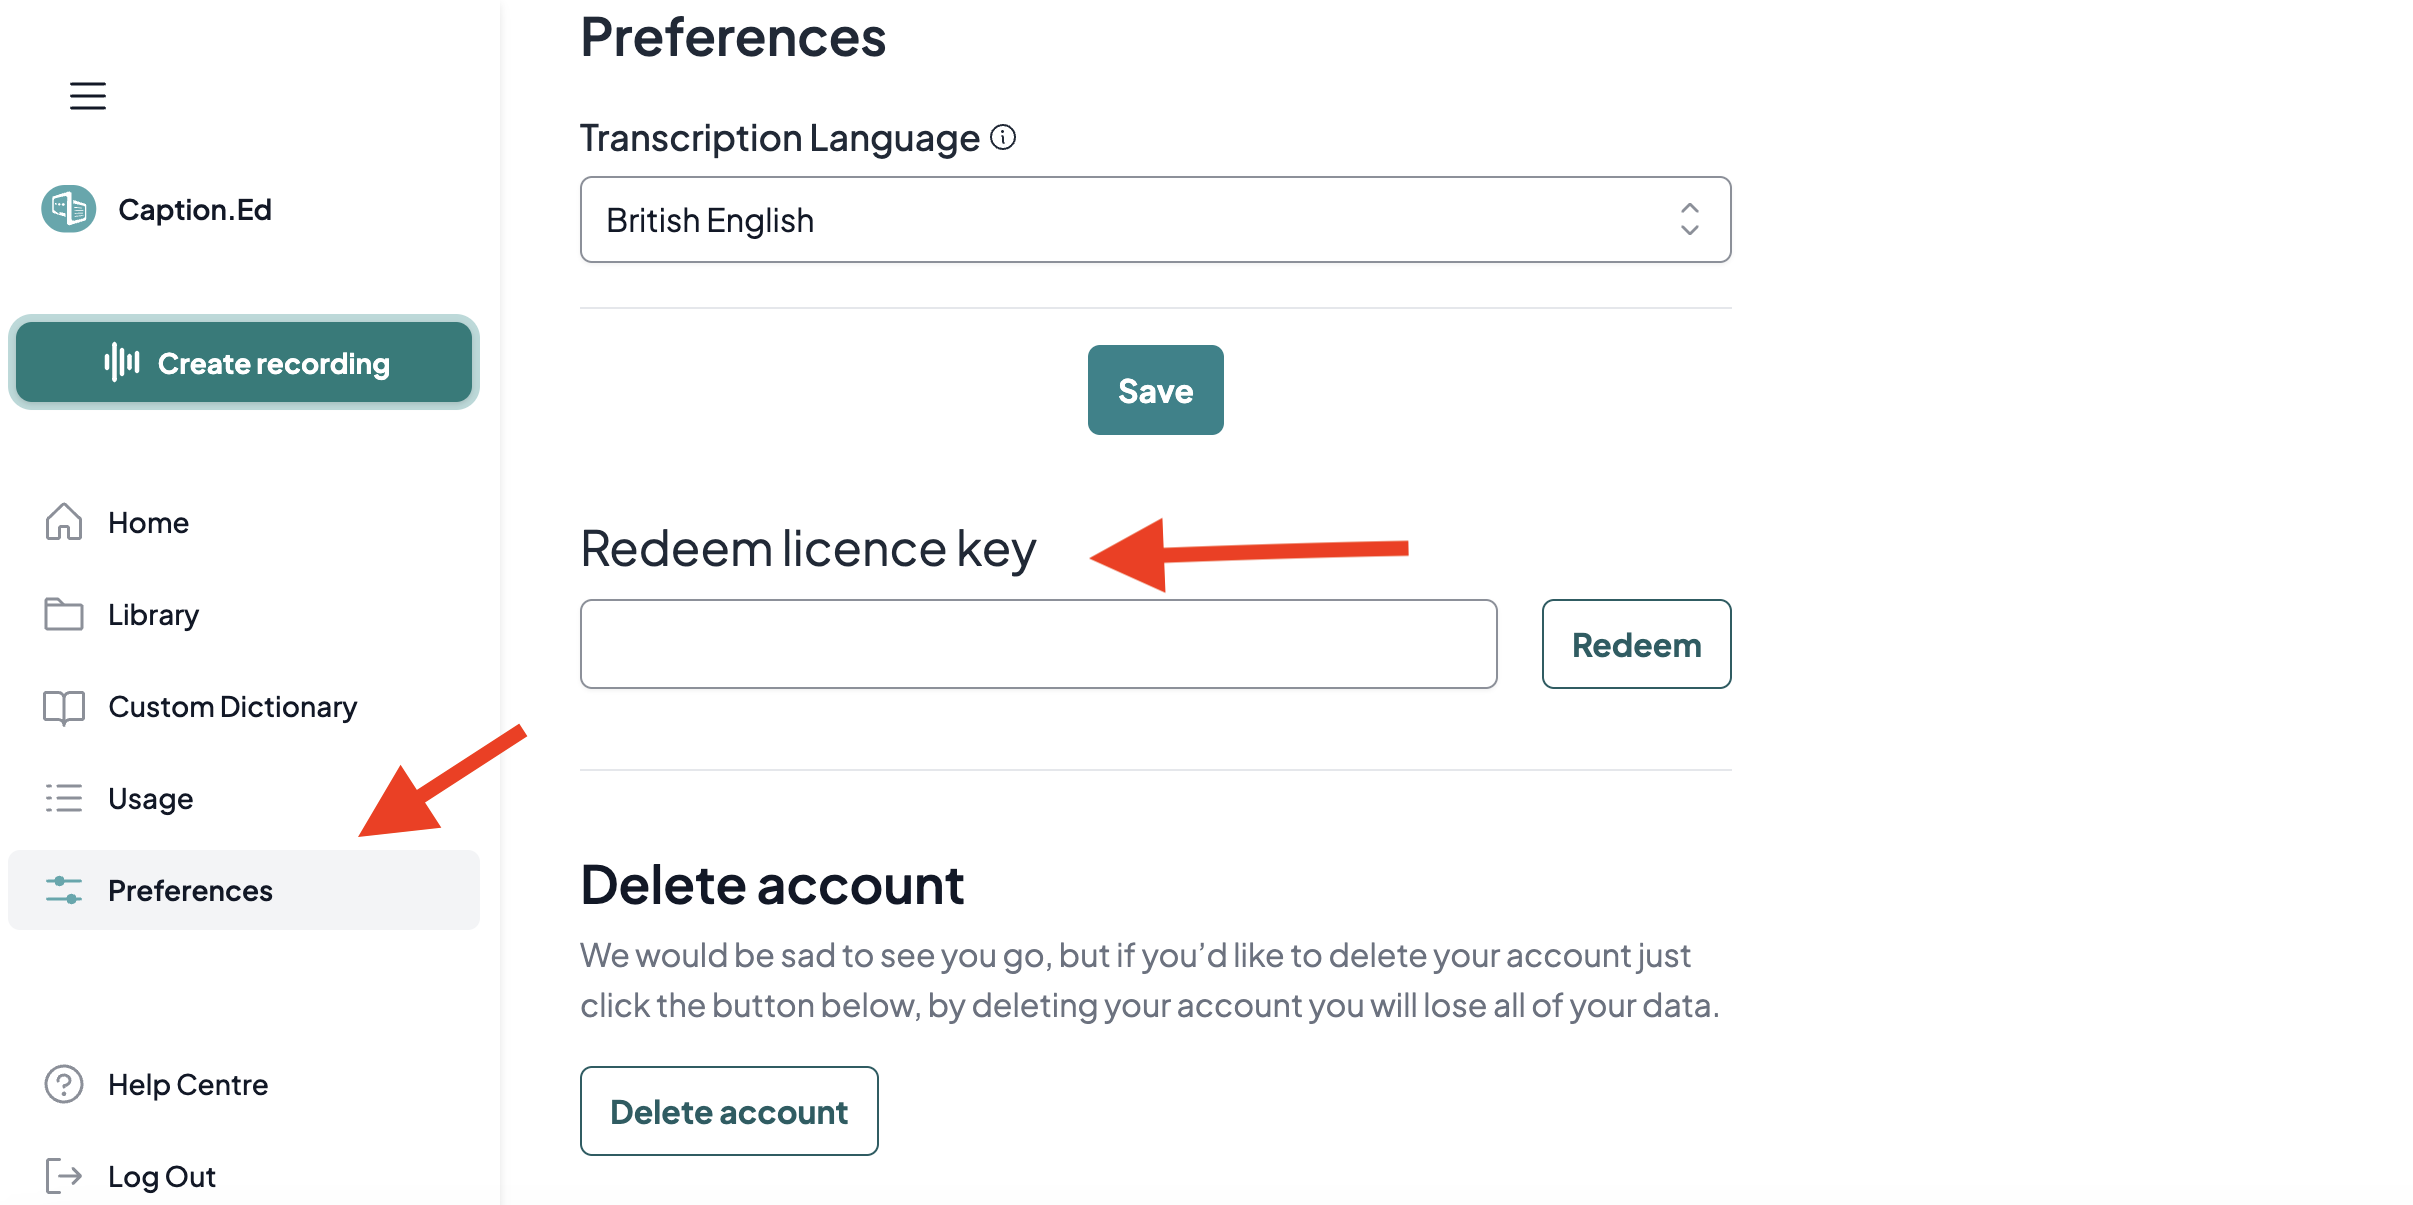
Task: Open the Transcription Language dropdown
Action: click(1155, 220)
